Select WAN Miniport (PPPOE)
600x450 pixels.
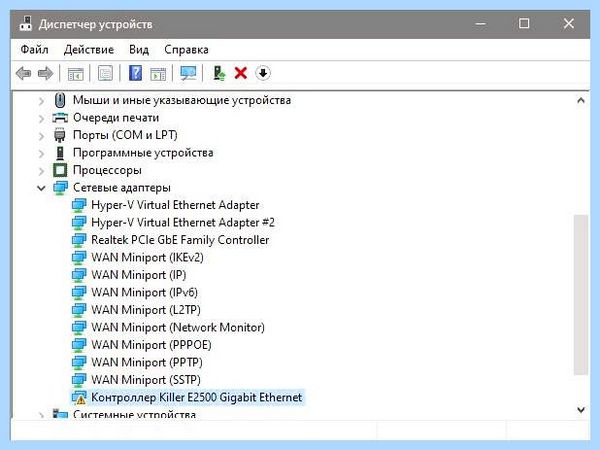(151, 345)
